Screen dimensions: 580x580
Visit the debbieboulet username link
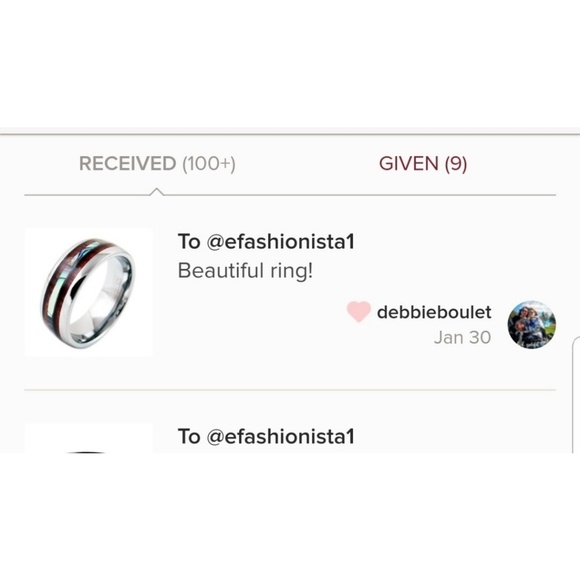(434, 312)
